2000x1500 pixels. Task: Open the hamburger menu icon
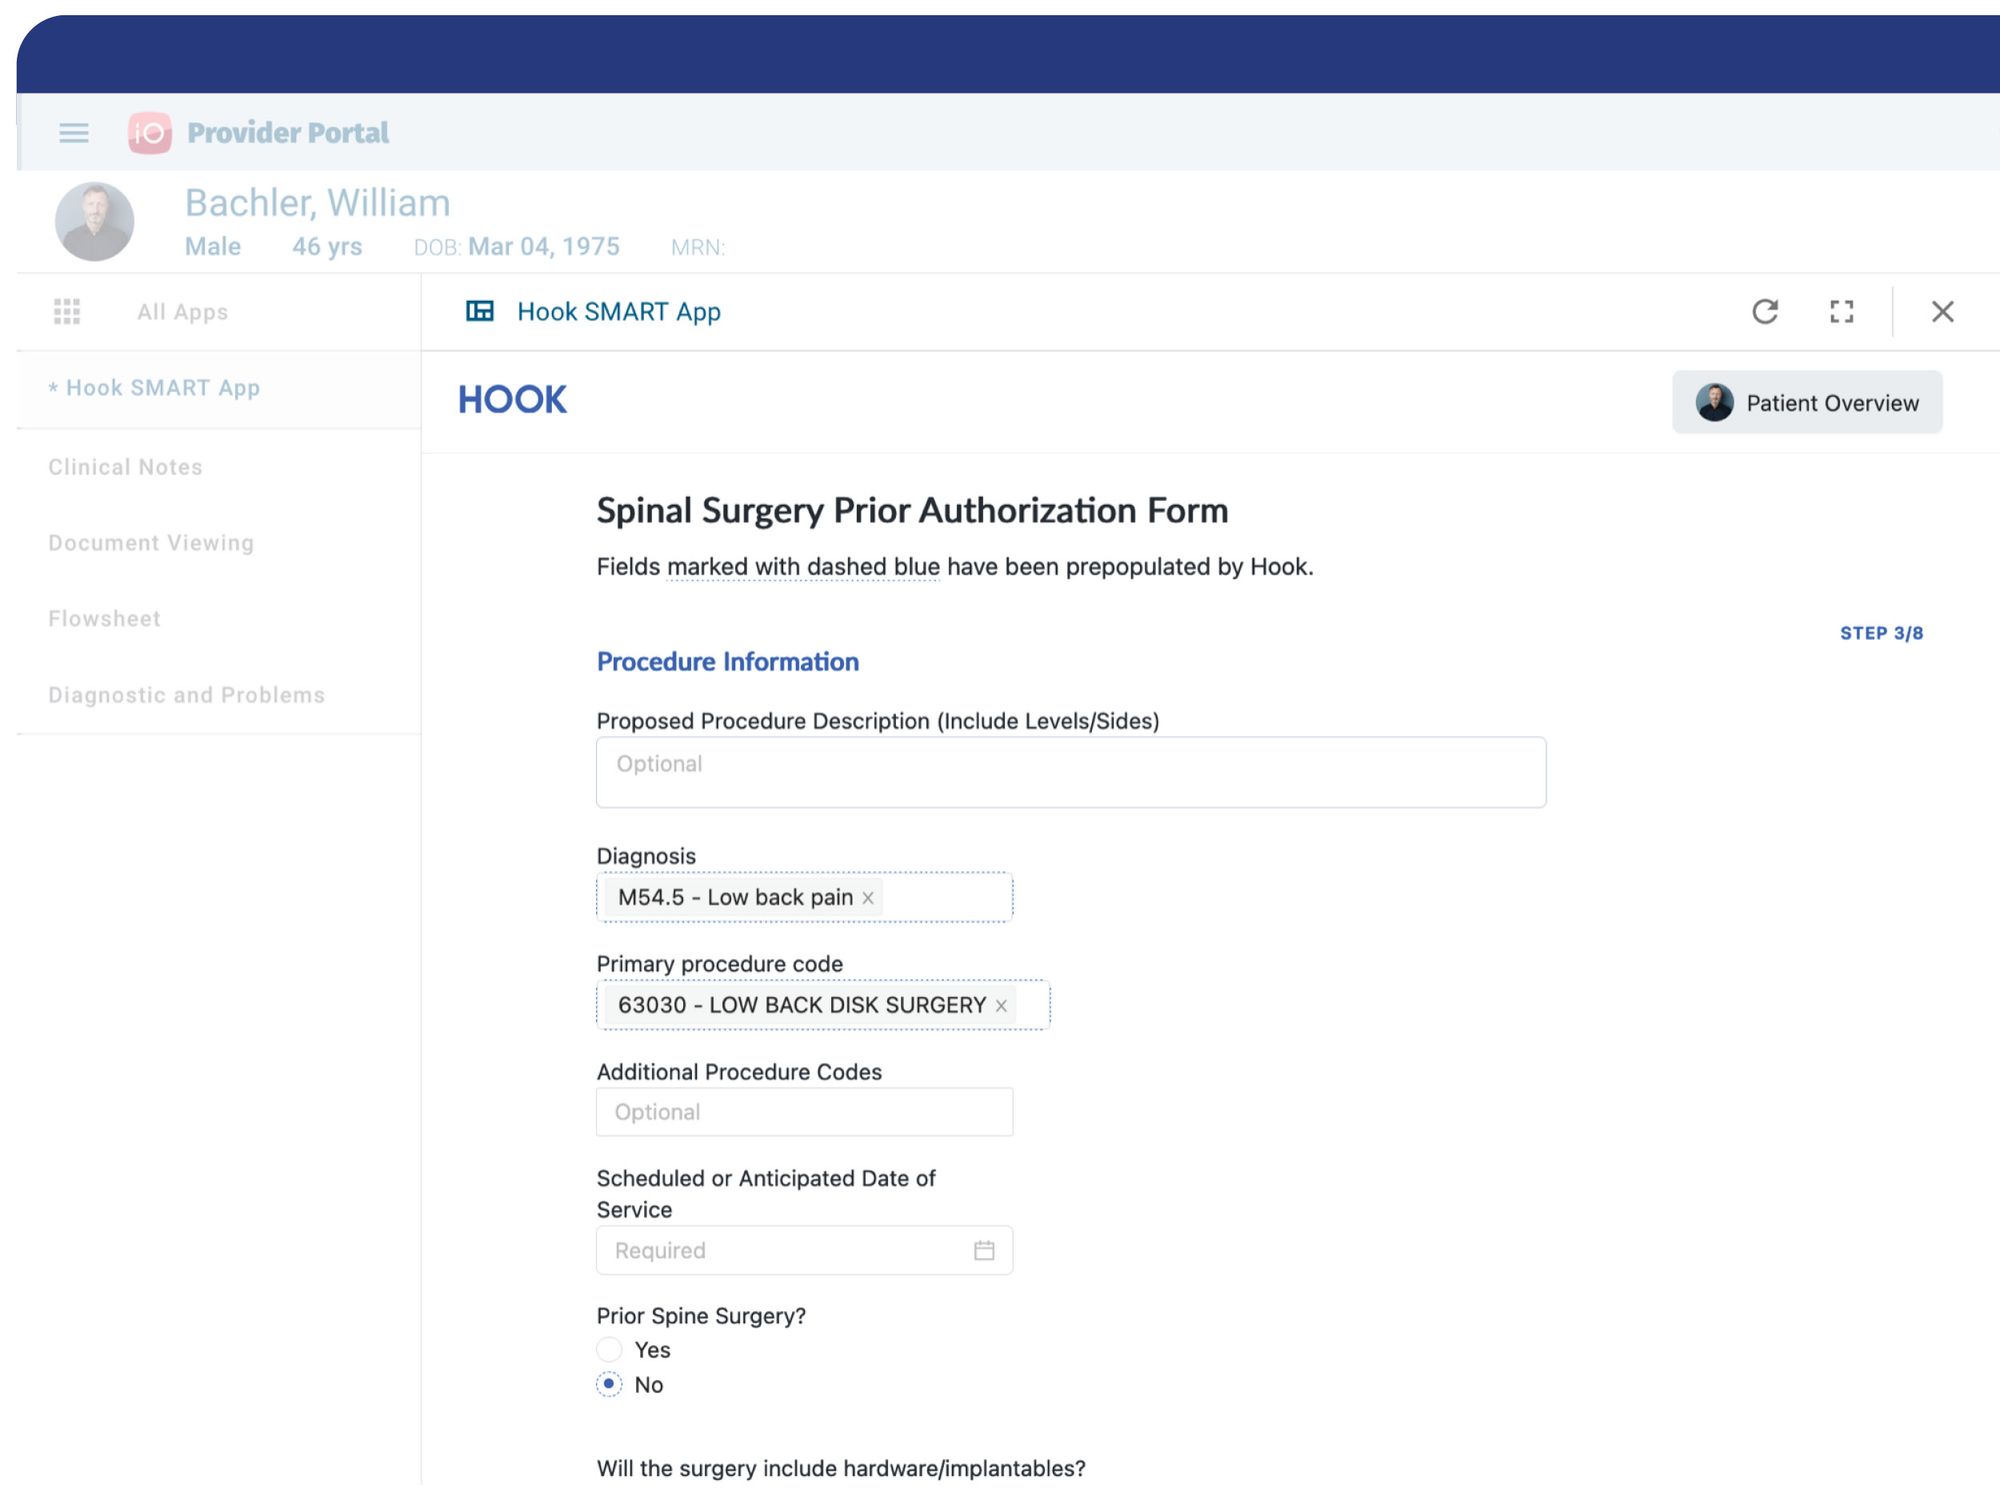click(x=74, y=133)
